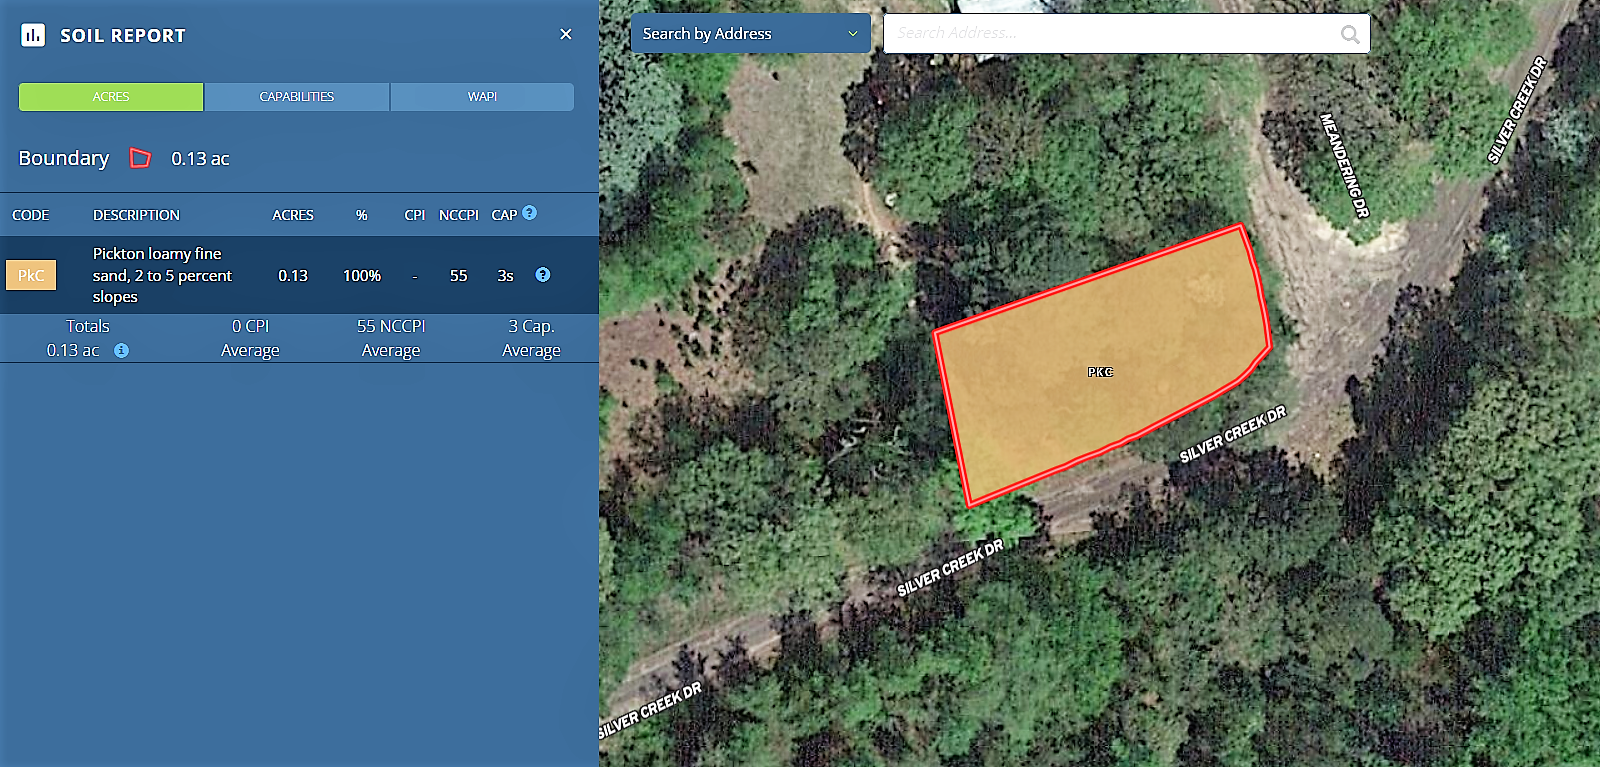Open help icon beside CAP column header
This screenshot has height=767, width=1600.
pyautogui.click(x=530, y=213)
